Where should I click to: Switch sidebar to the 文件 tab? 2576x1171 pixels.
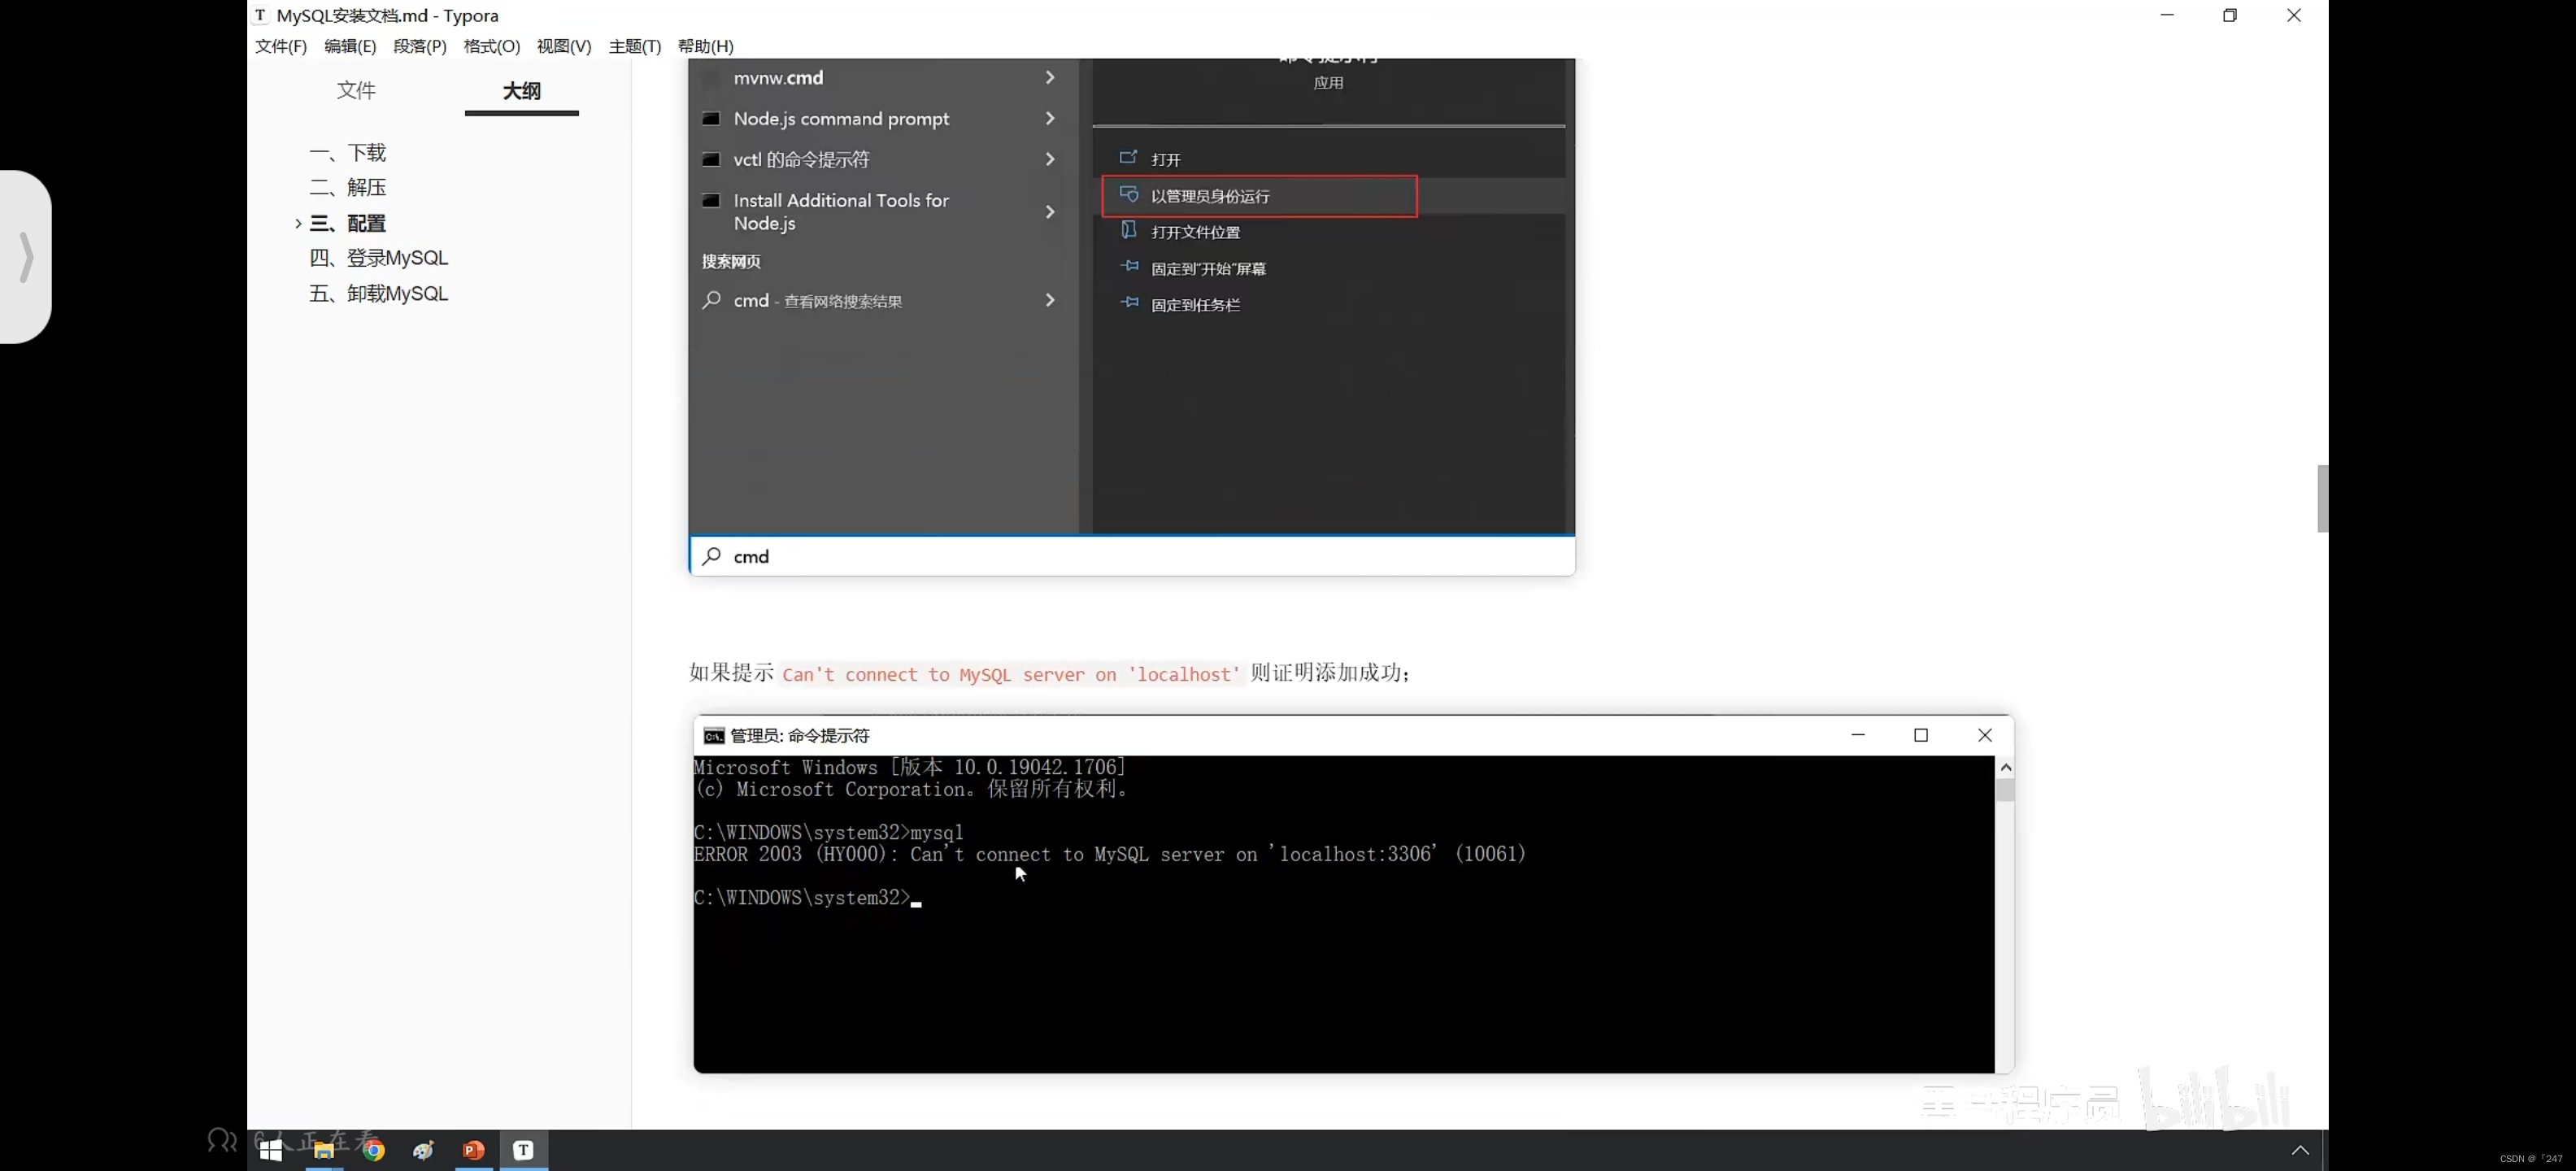pos(356,91)
